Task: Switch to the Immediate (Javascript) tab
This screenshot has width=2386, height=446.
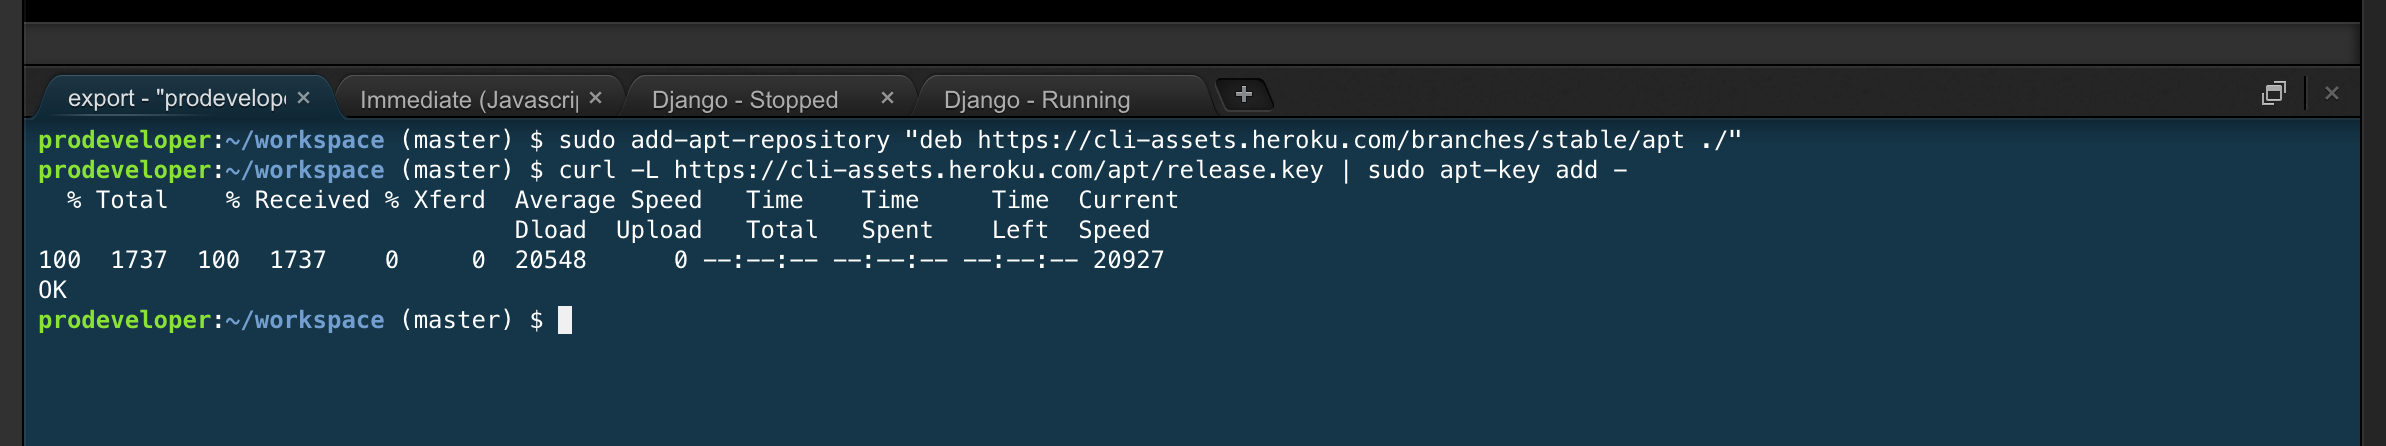Action: tap(469, 99)
